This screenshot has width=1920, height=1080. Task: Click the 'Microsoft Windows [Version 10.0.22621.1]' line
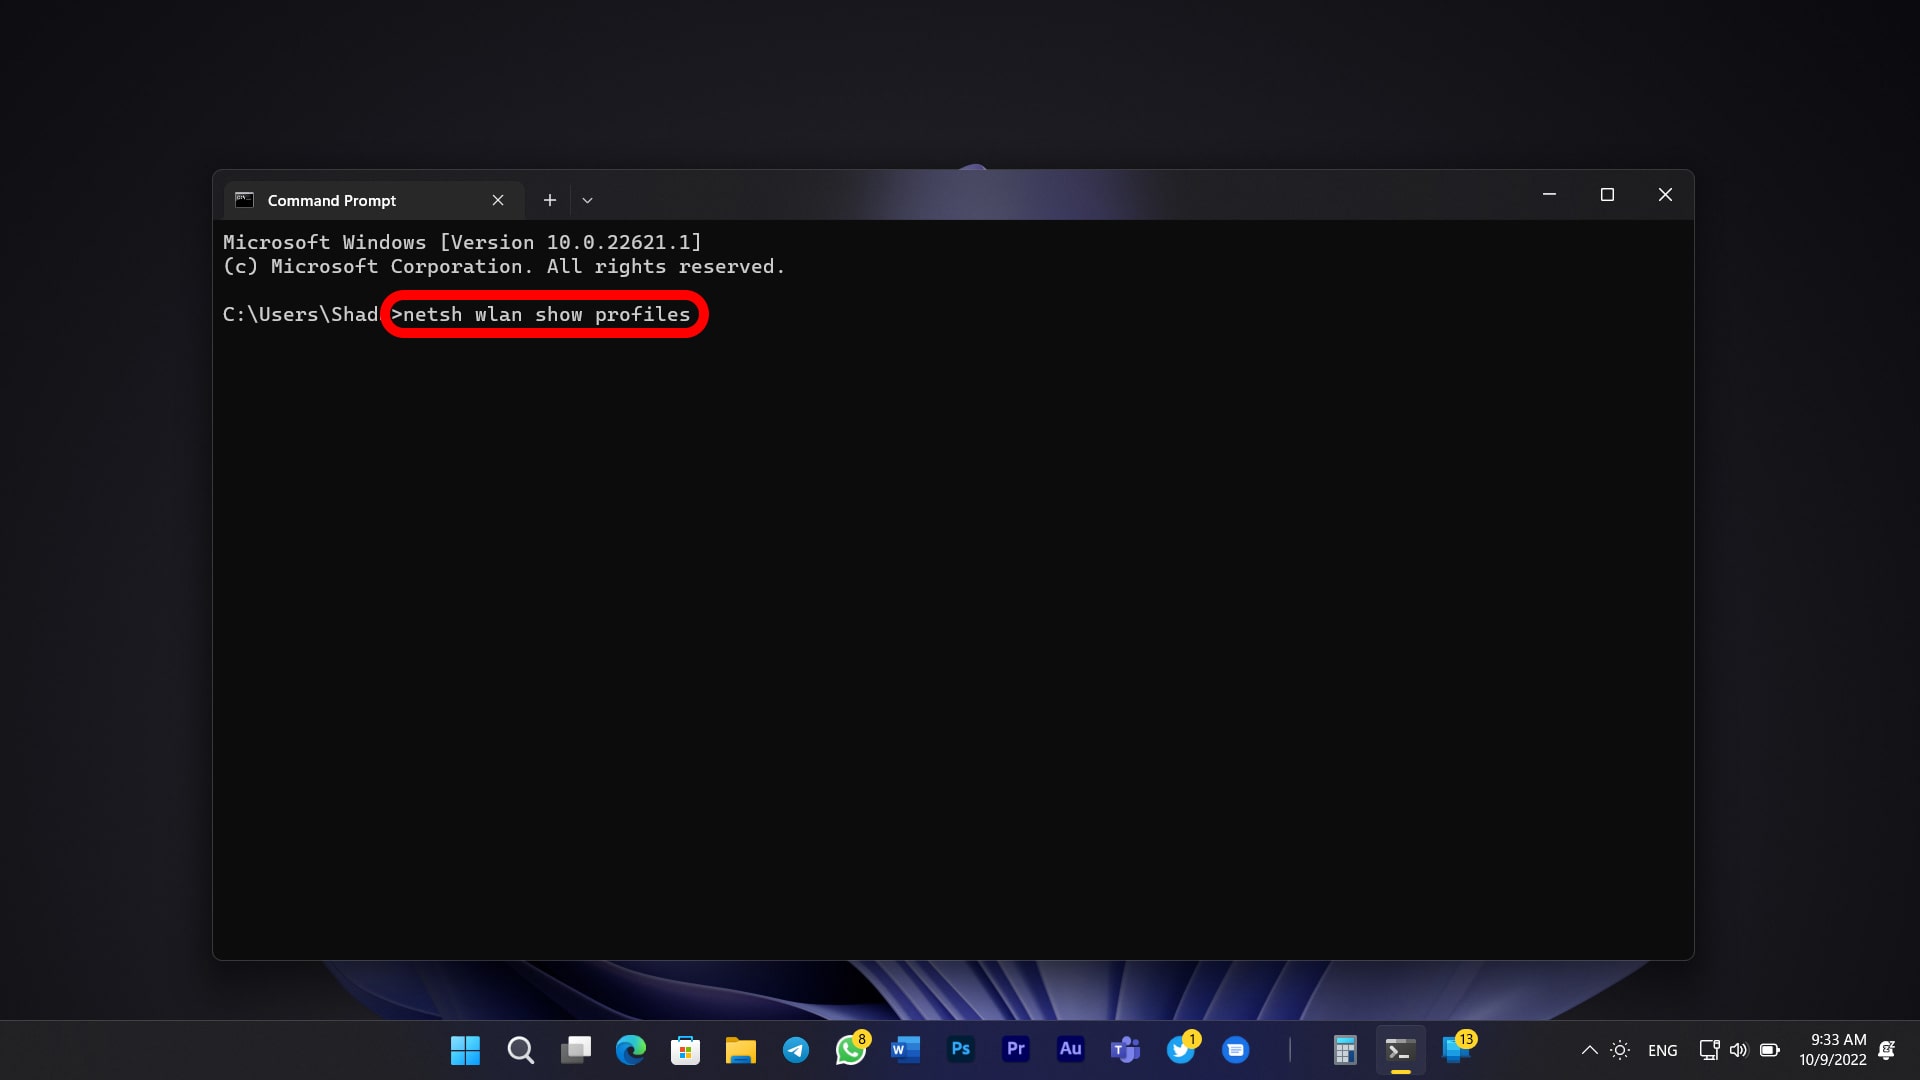(x=462, y=242)
